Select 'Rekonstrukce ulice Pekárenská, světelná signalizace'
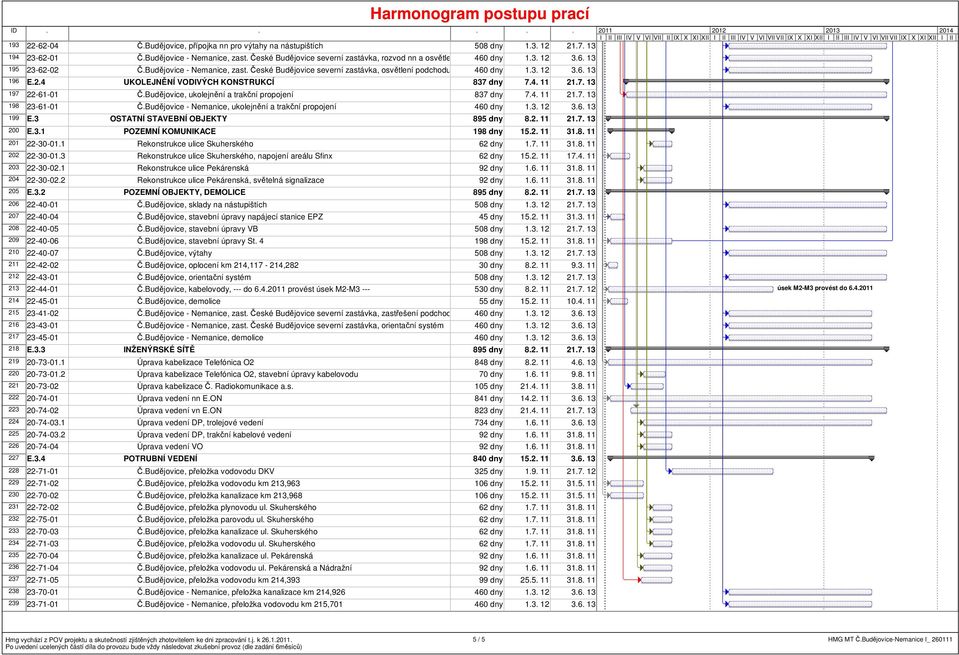The height and width of the screenshot is (655, 959). 231,180
